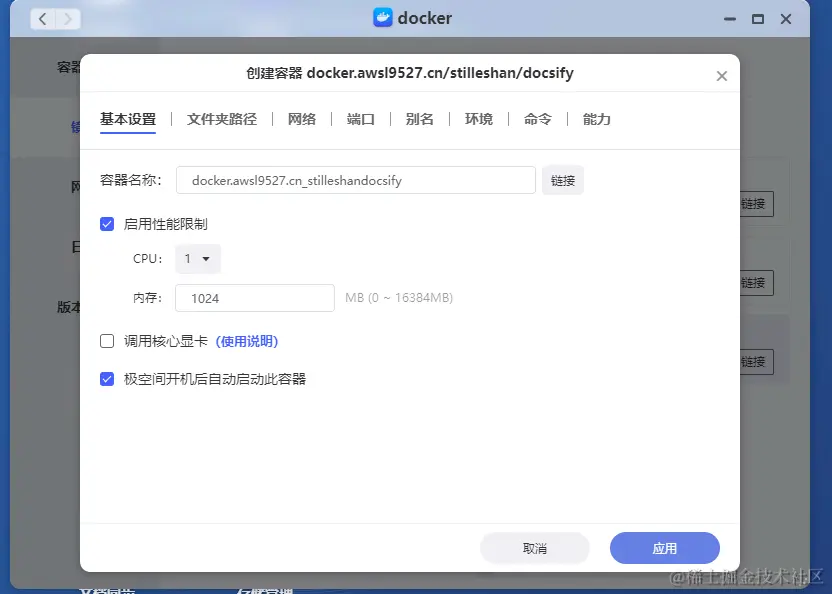Click the 应用 button

point(665,548)
